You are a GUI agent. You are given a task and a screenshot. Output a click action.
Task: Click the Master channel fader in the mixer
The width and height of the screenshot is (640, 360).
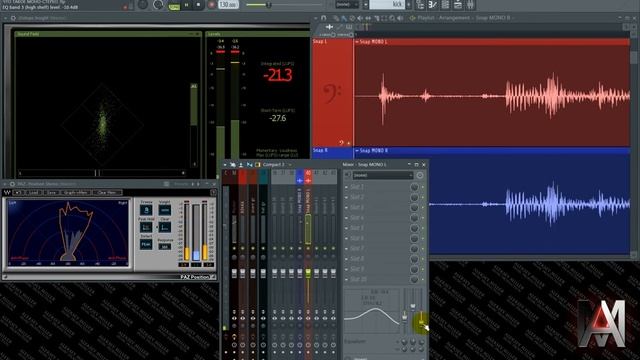point(234,273)
